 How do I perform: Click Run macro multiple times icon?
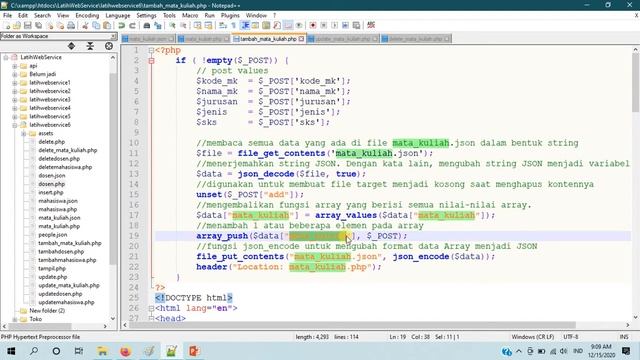point(345,25)
